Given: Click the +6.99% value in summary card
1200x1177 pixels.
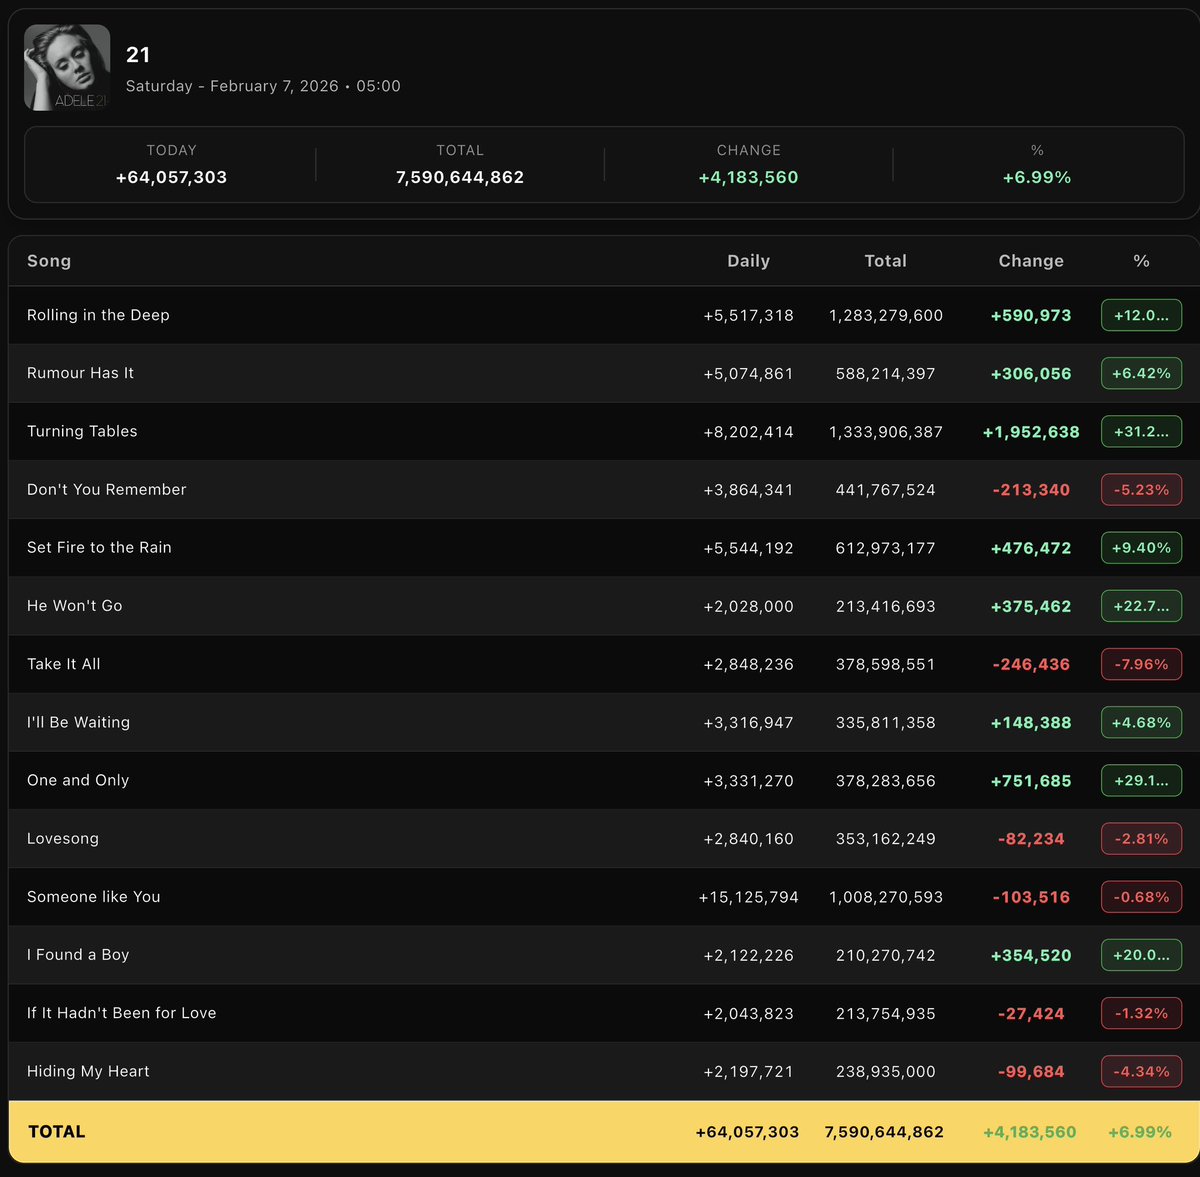Looking at the screenshot, I should [1037, 177].
